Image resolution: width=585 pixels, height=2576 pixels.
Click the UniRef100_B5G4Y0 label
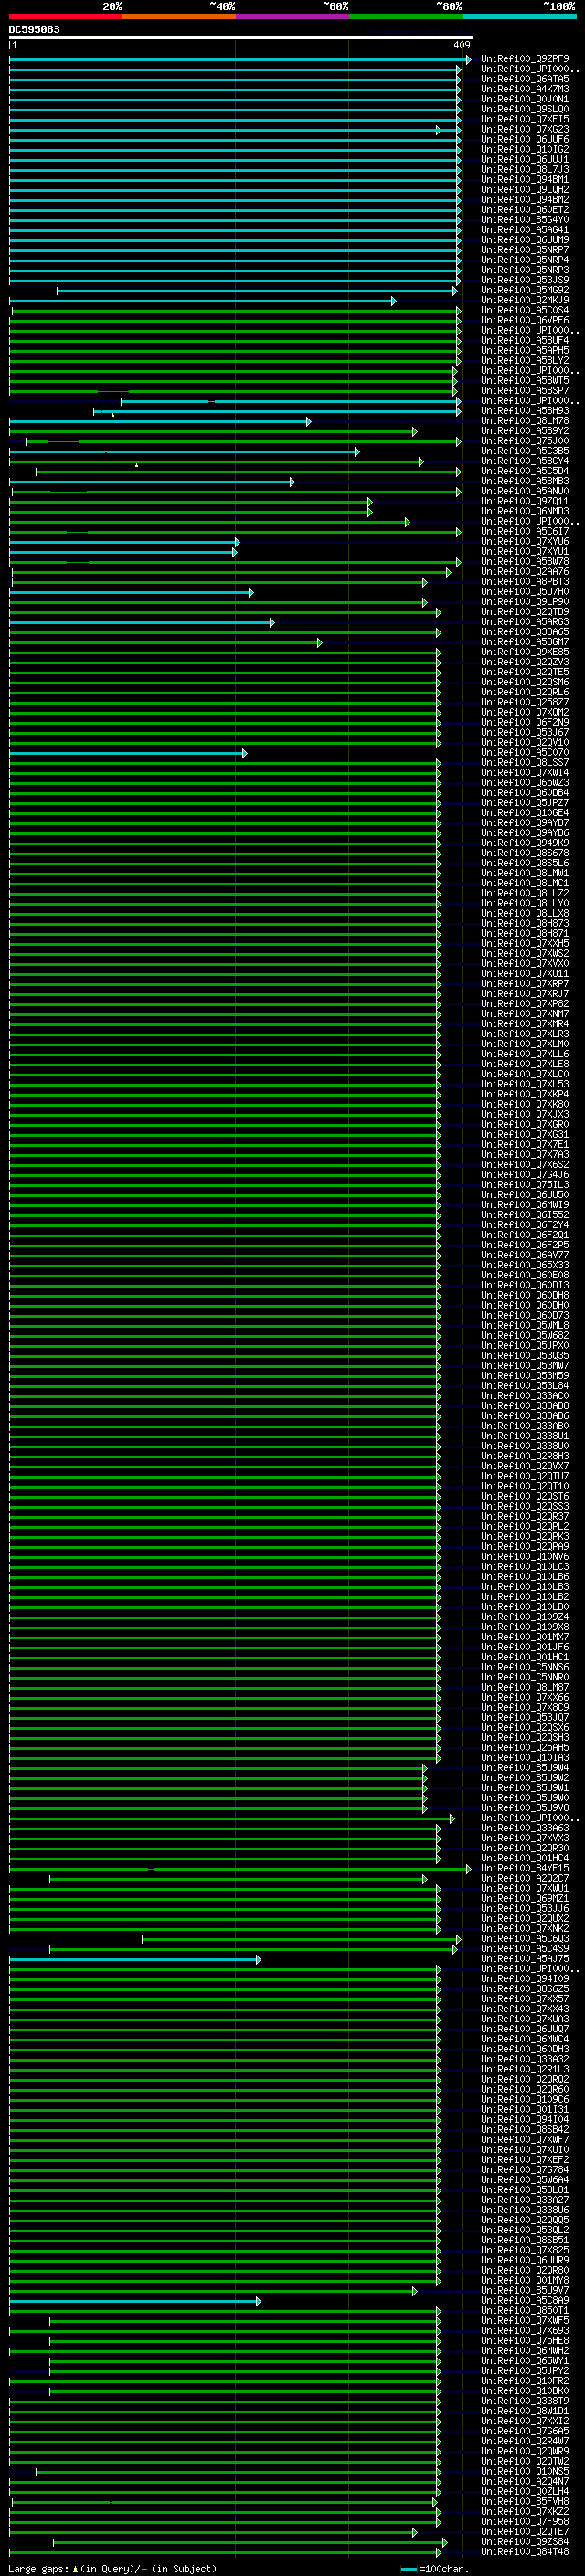[524, 219]
